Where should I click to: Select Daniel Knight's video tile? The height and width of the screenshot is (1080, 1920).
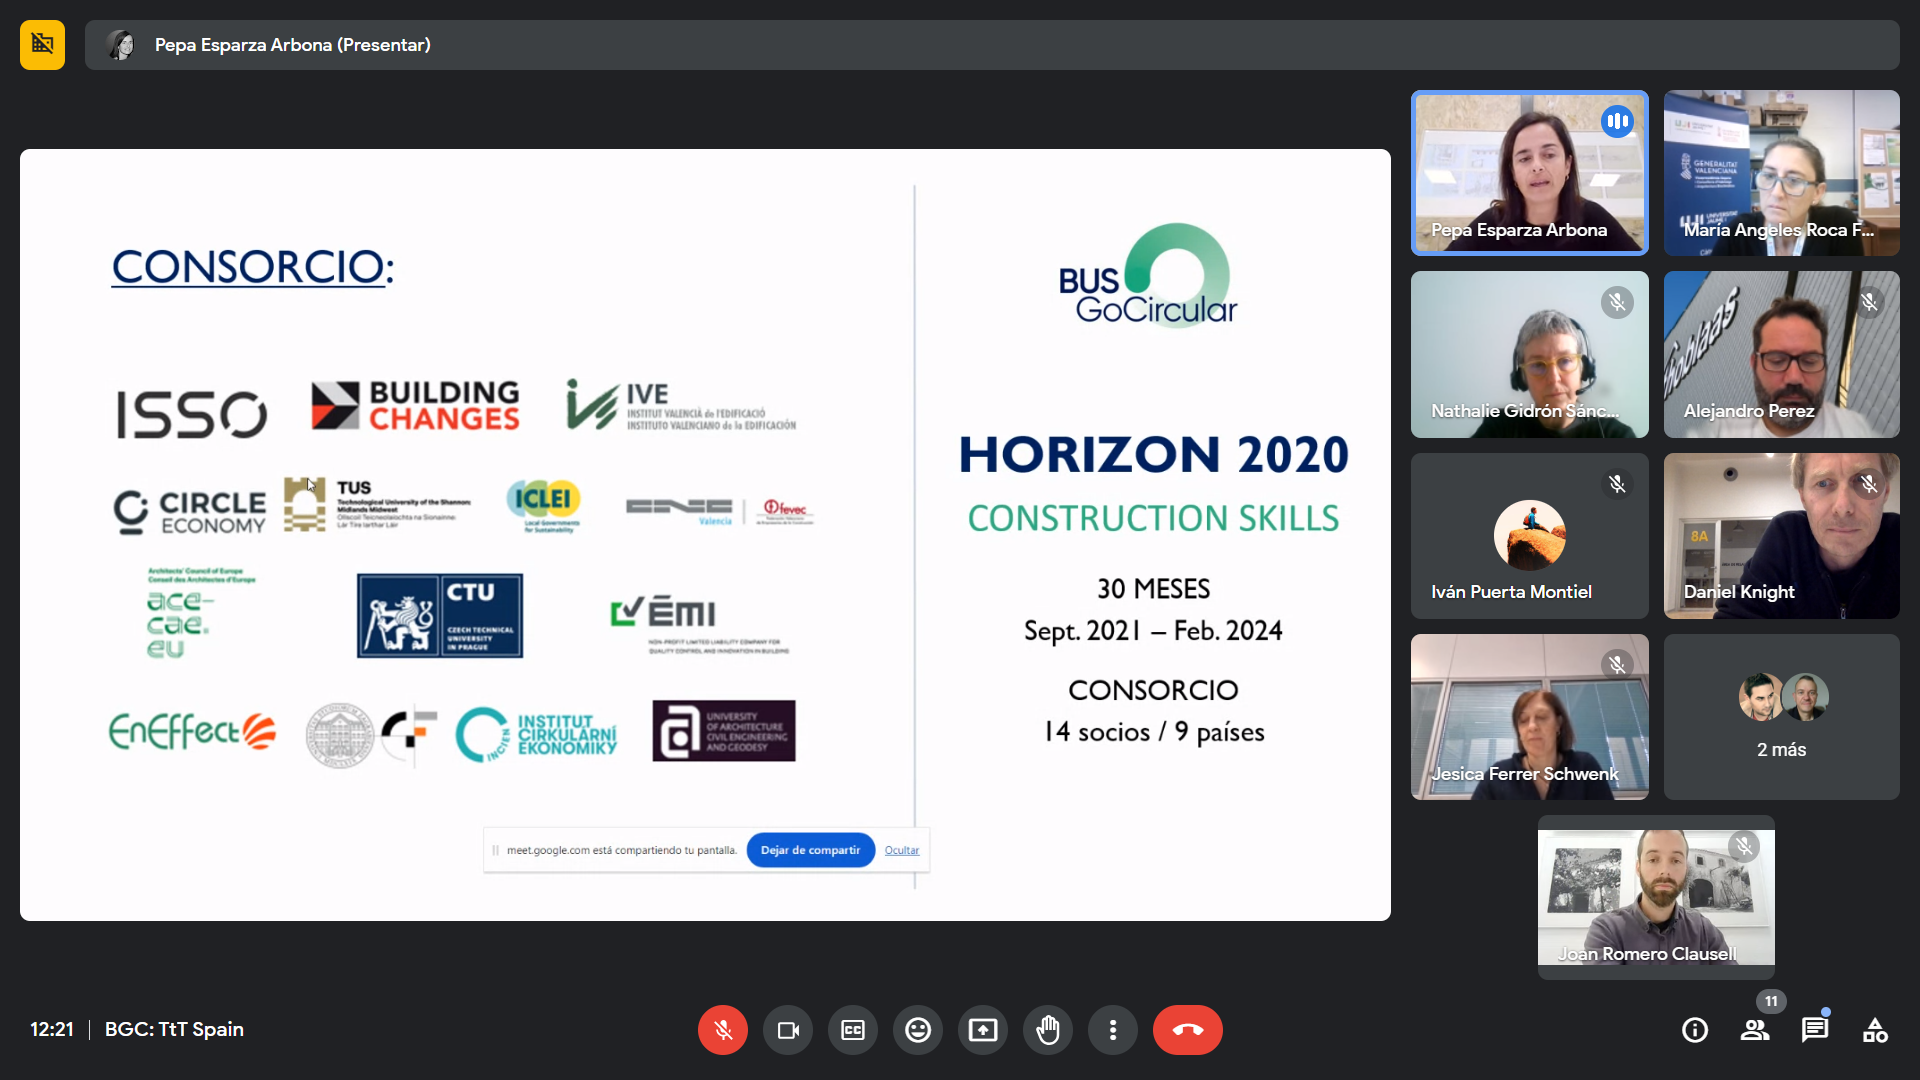tap(1782, 536)
